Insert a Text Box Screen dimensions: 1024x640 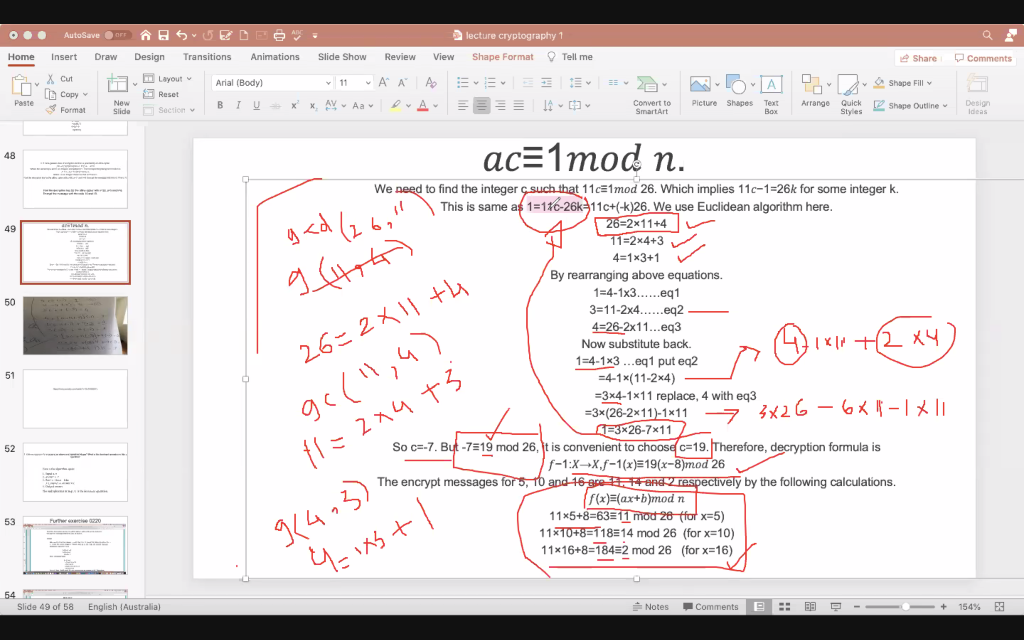point(771,95)
